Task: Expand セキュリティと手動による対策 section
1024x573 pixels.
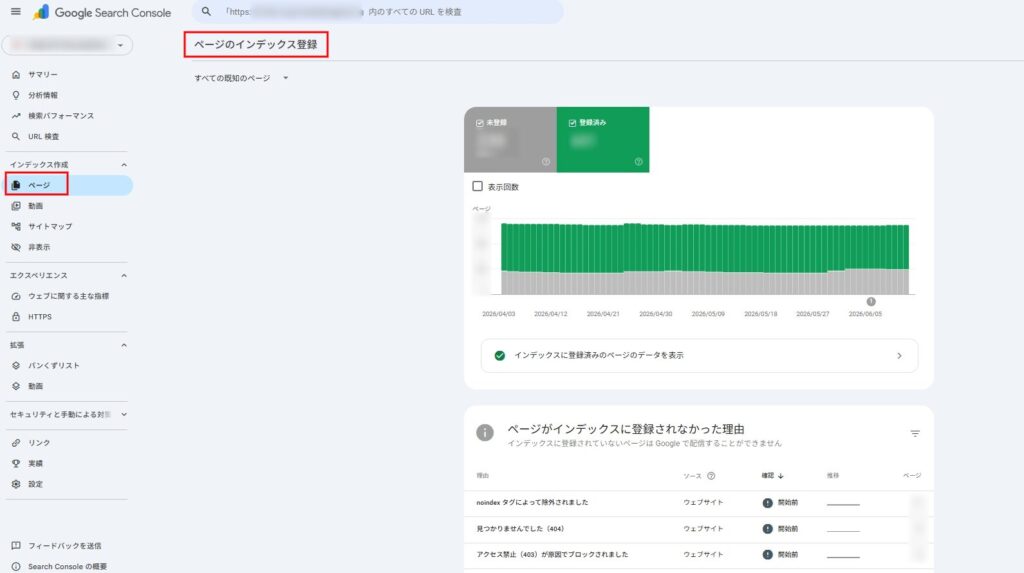Action: pyautogui.click(x=123, y=414)
